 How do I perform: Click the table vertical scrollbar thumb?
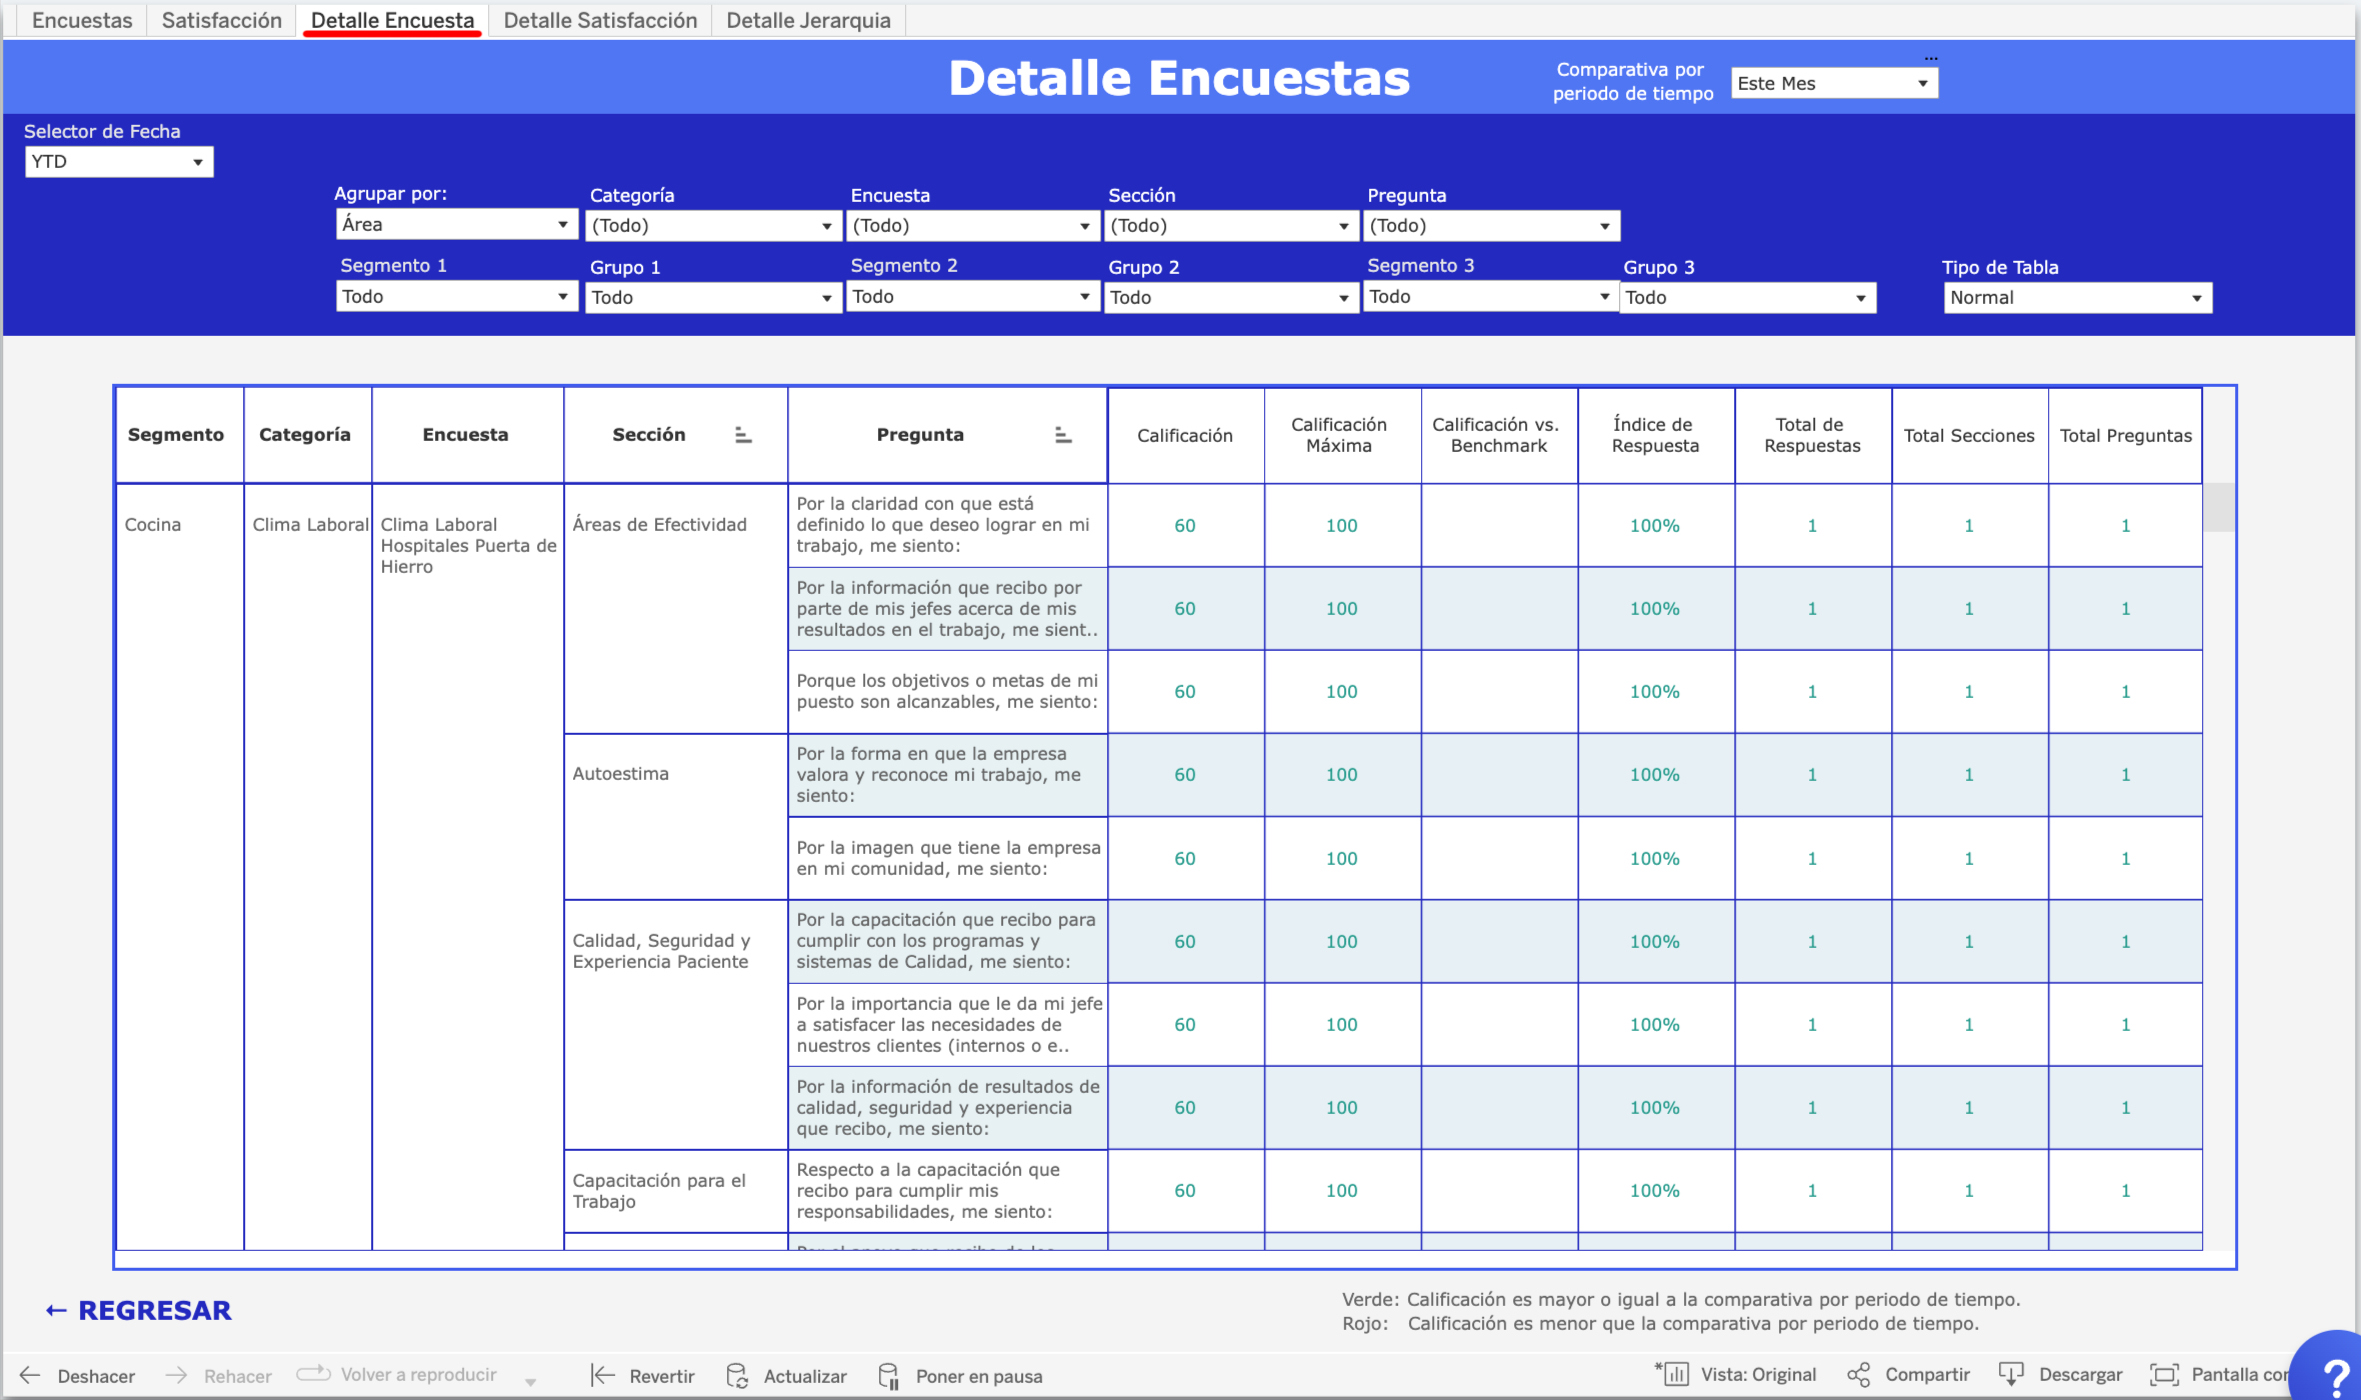(x=2219, y=507)
